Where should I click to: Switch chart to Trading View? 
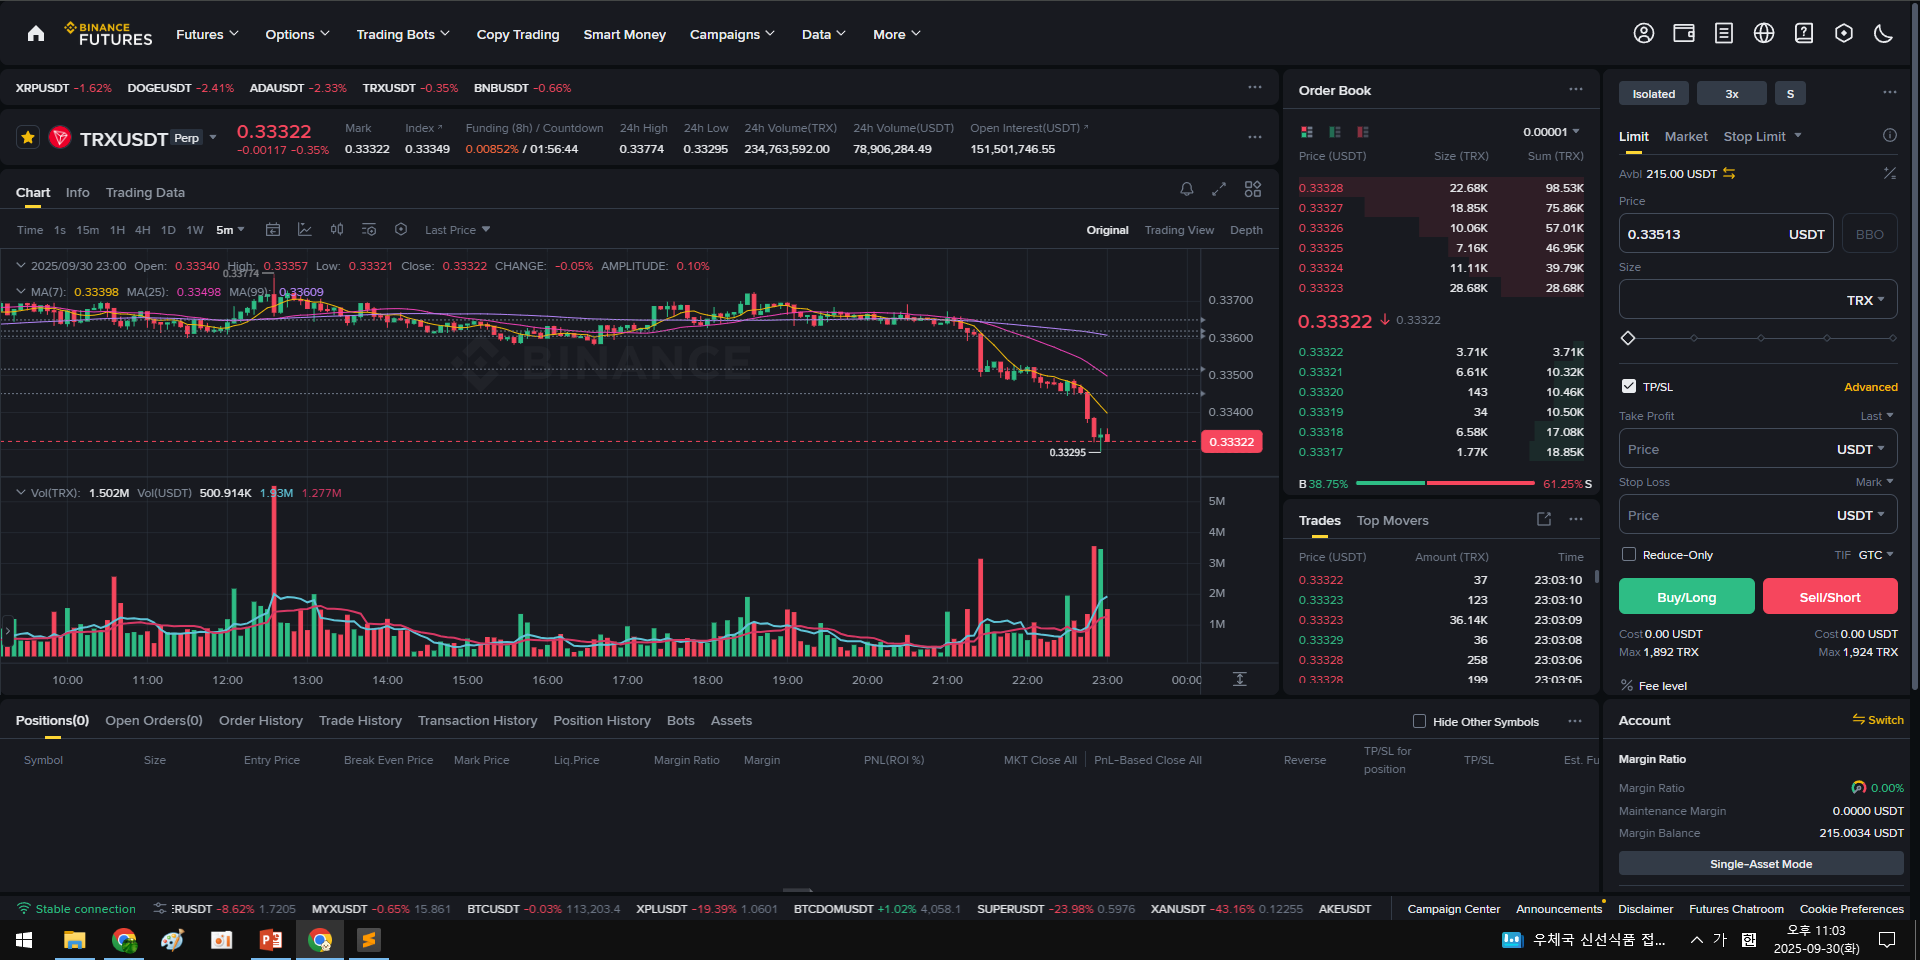[x=1179, y=230]
